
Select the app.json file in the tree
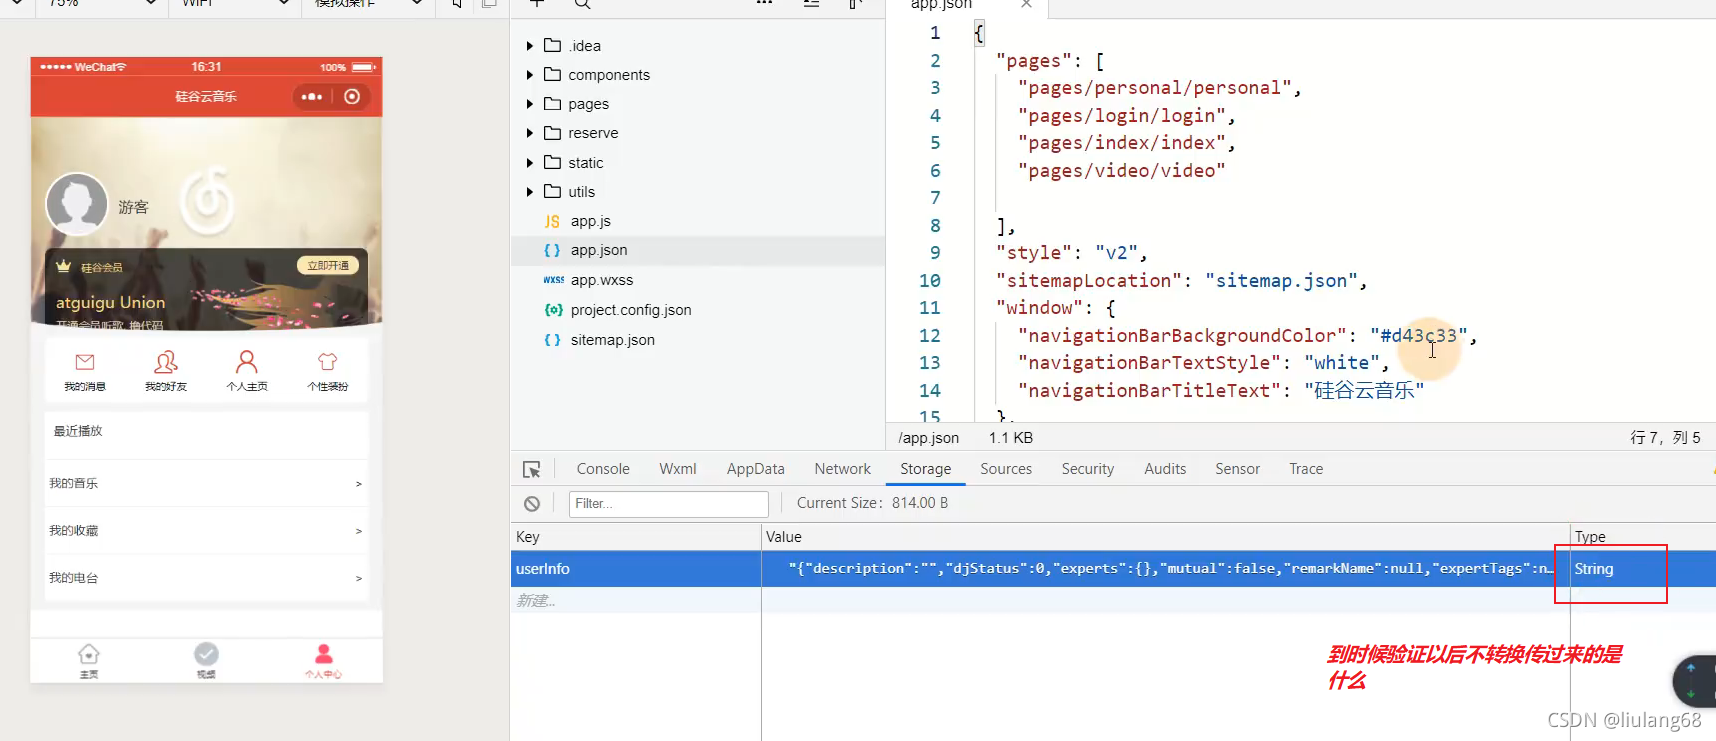599,250
